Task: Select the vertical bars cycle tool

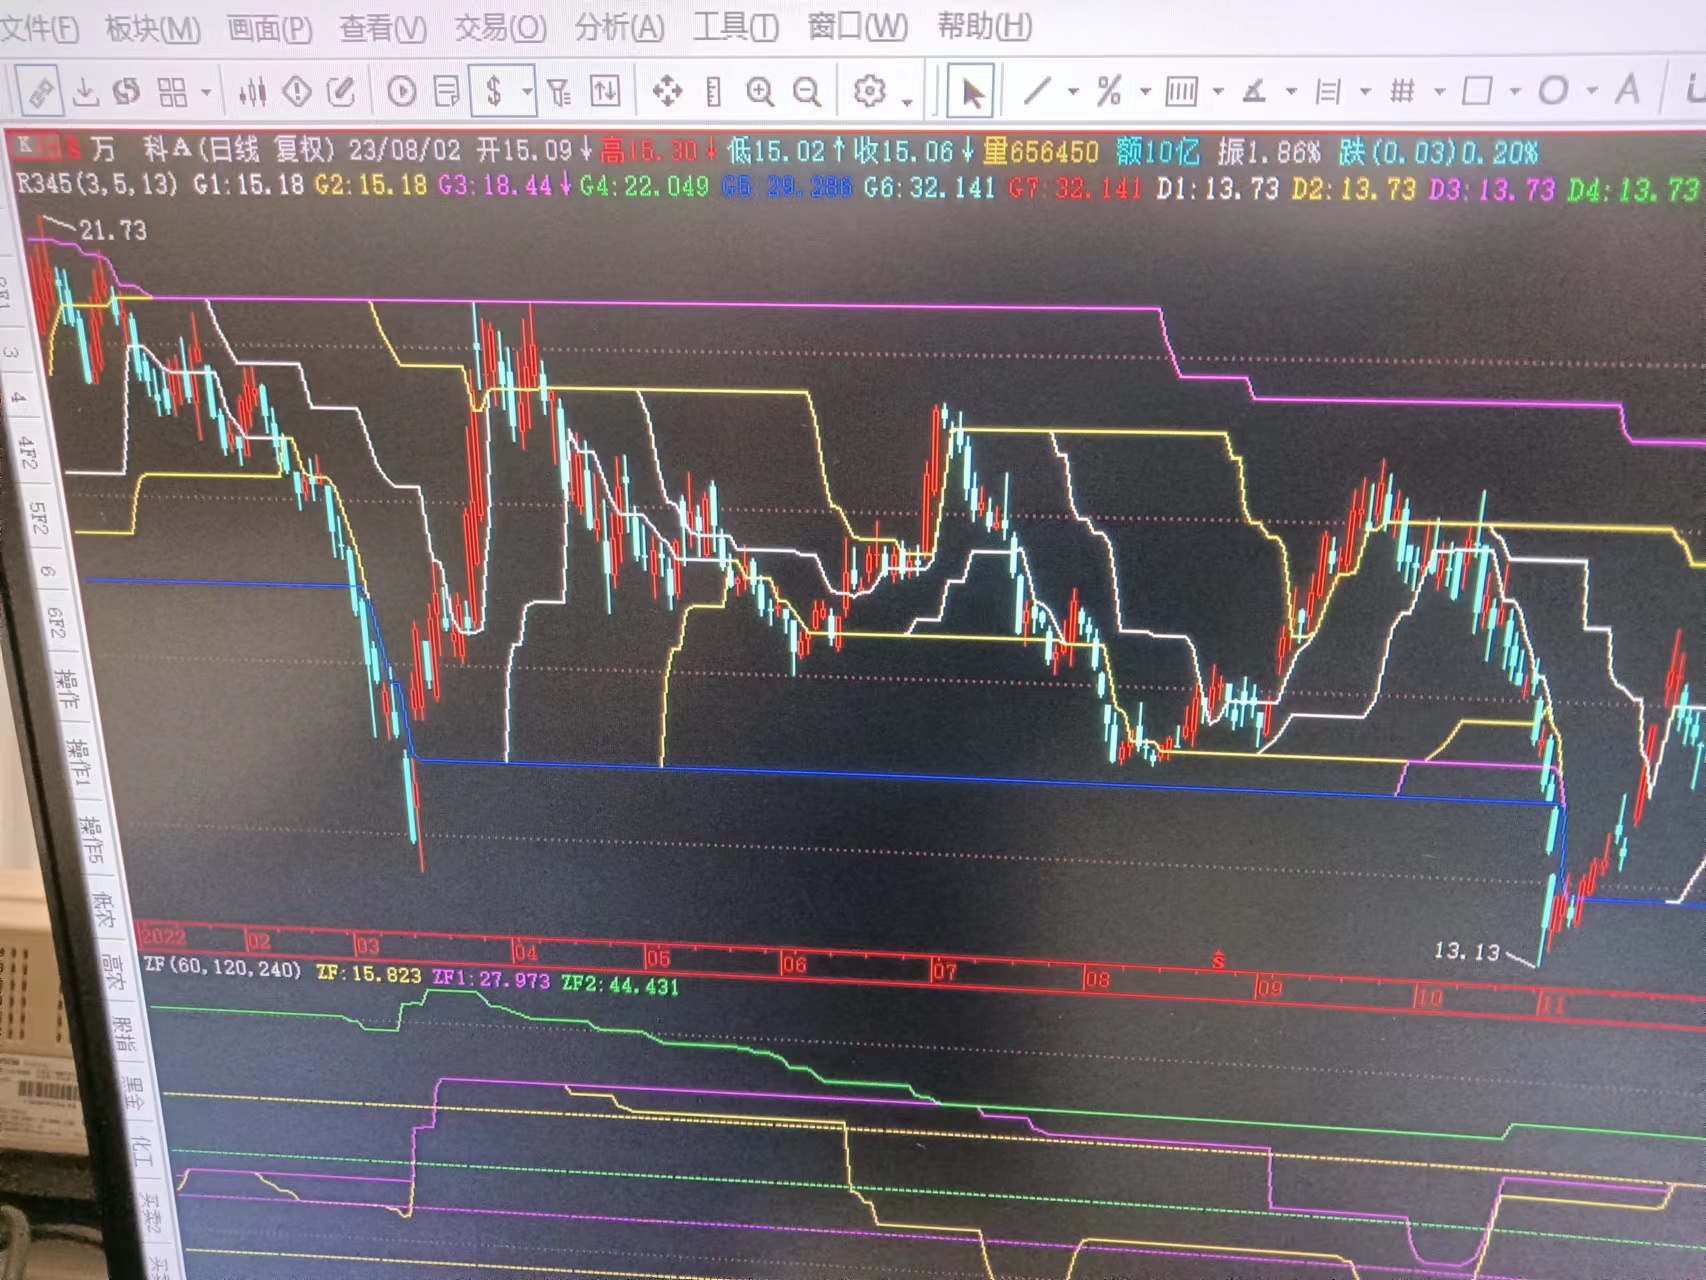Action: (x=1181, y=92)
